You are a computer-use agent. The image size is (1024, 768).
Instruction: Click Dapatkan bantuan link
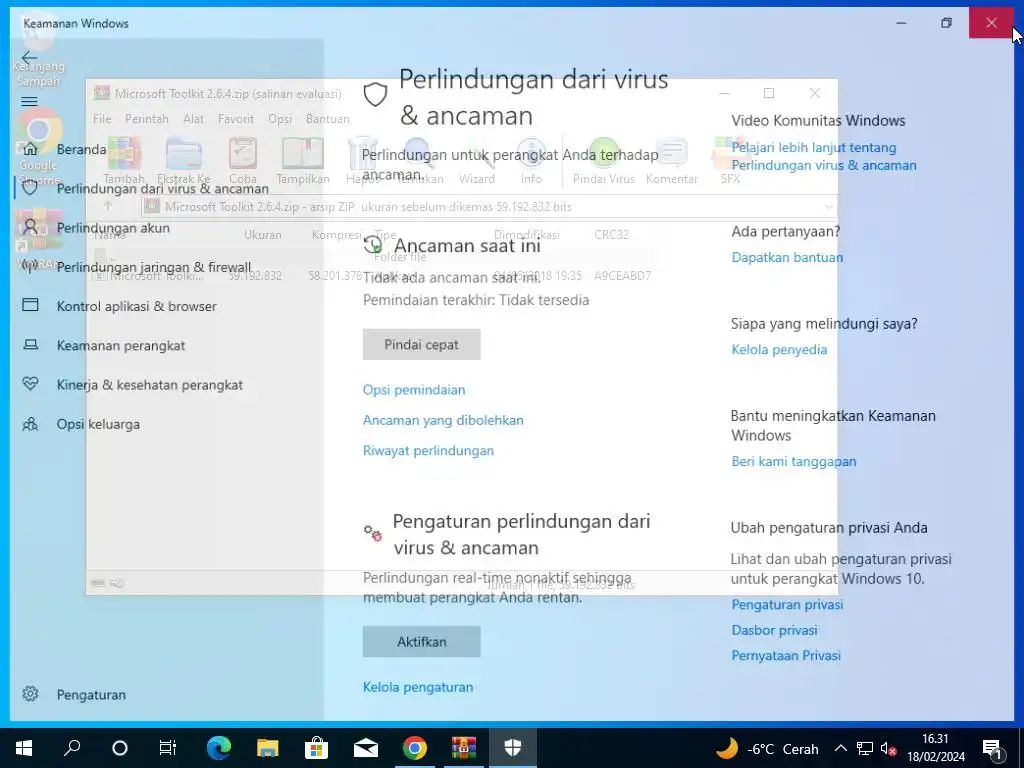coord(787,257)
